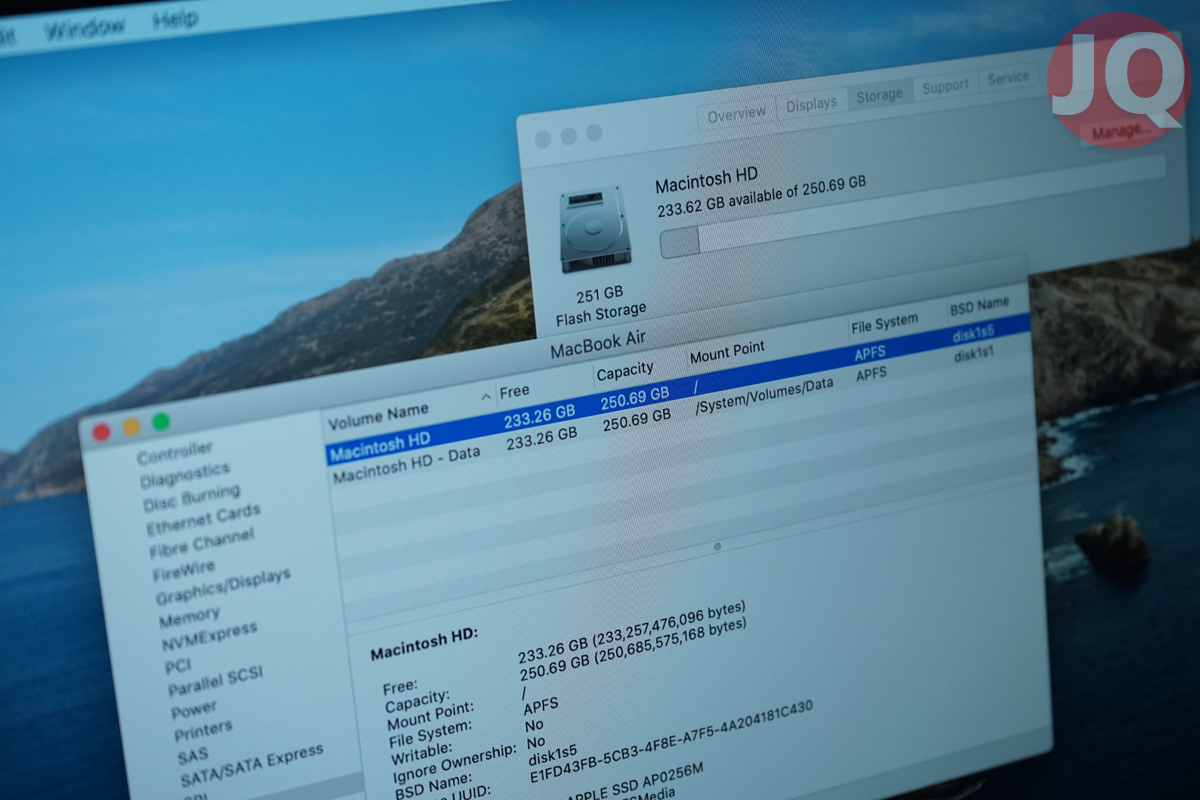This screenshot has height=800, width=1200.
Task: Select the Macintosh HD - Data volume row
Action: click(680, 412)
